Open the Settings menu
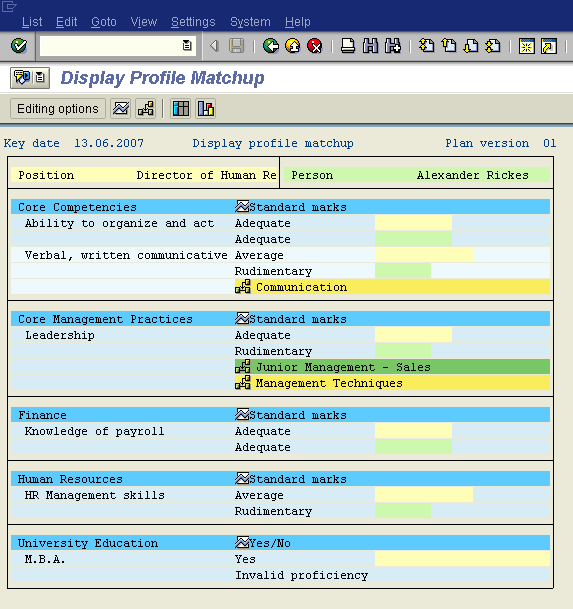Screen dimensions: 573x609 pyautogui.click(x=193, y=22)
